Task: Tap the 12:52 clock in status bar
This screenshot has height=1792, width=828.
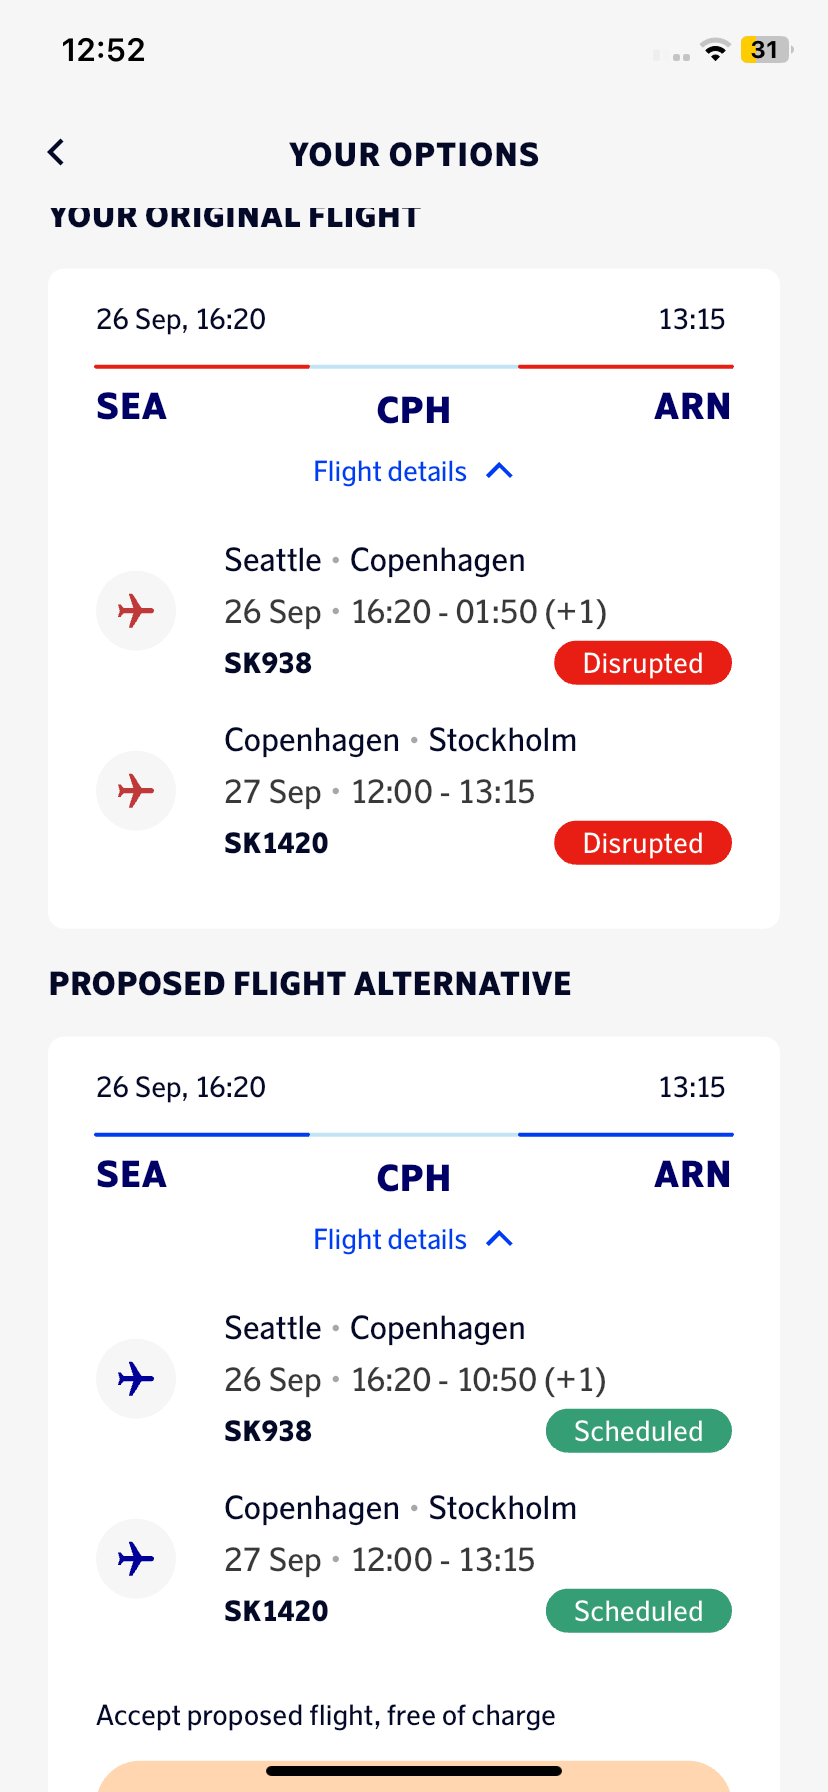Action: 104,50
